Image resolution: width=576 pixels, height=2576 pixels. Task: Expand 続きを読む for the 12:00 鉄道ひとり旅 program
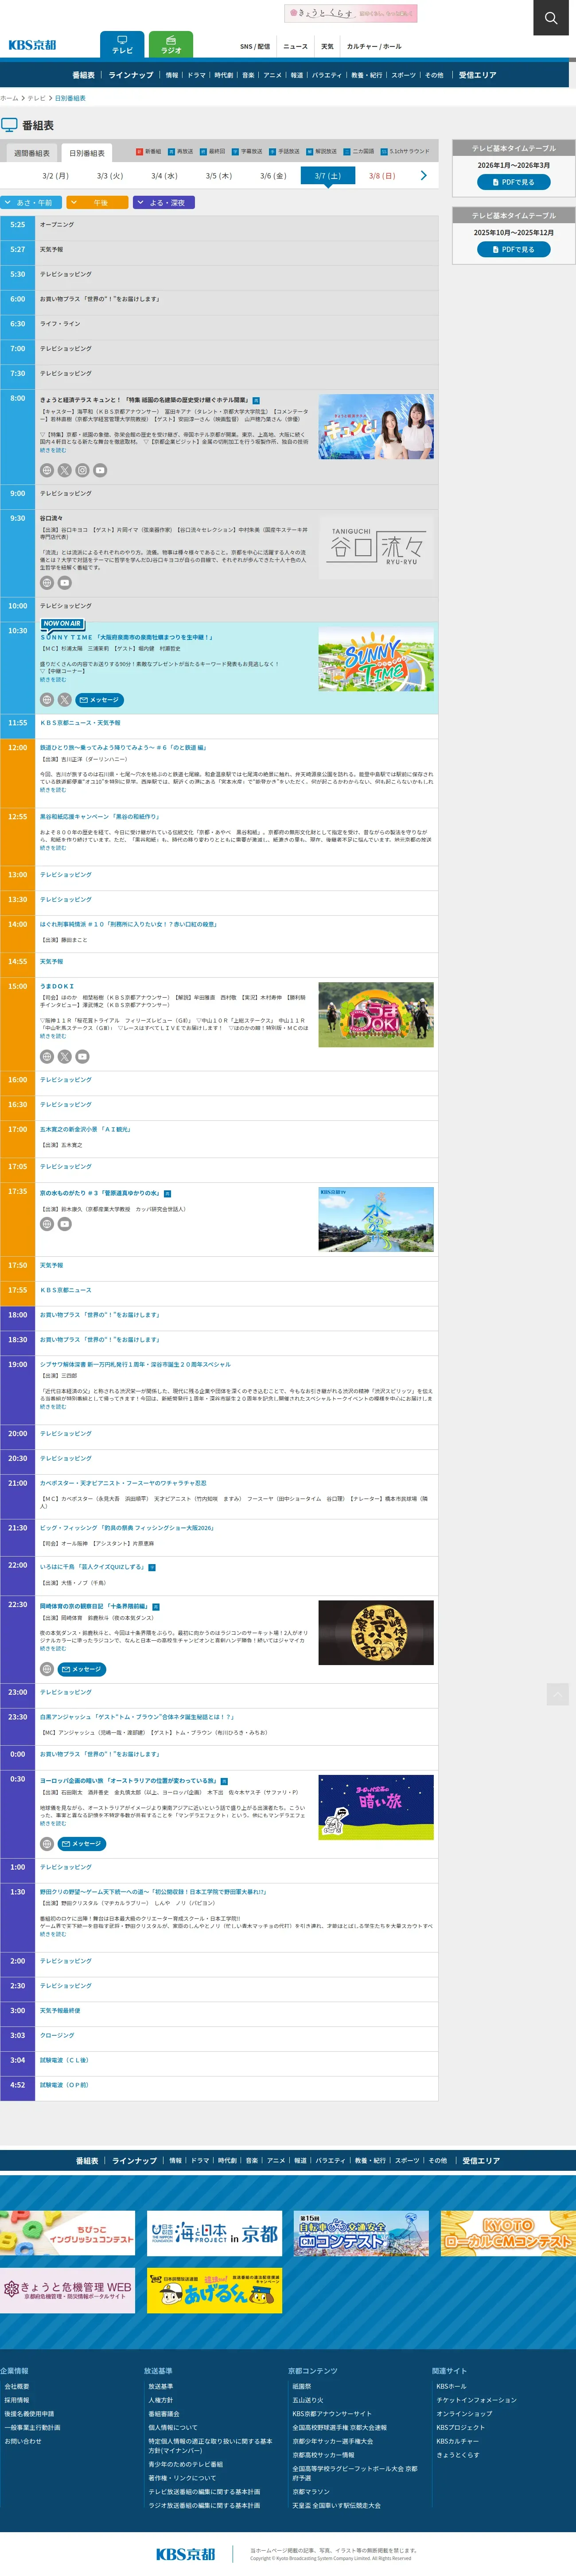coord(53,790)
